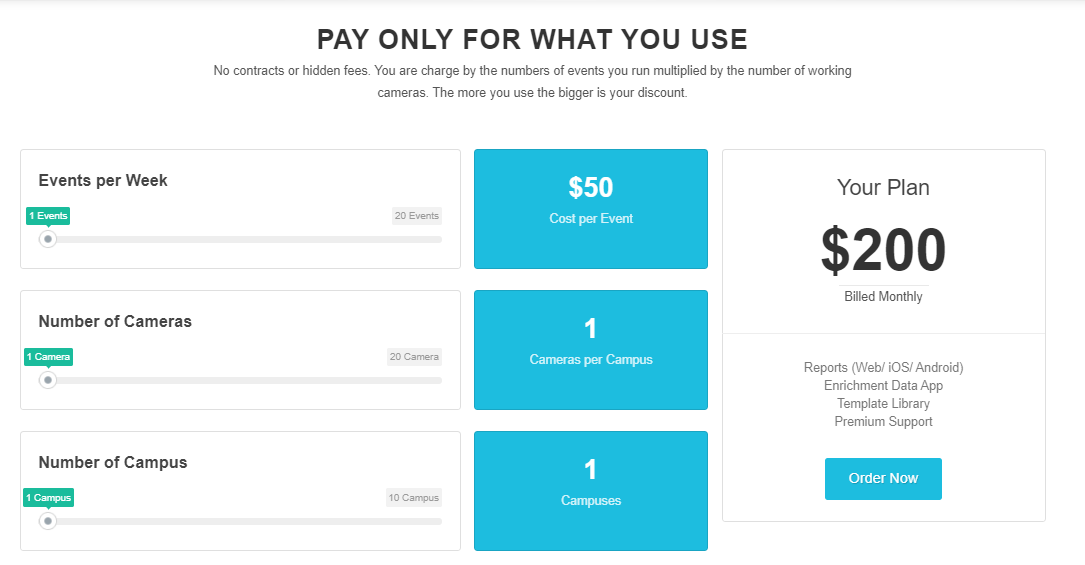Viewport: 1085px width, 565px height.
Task: Click the Order Now button
Action: [x=883, y=478]
